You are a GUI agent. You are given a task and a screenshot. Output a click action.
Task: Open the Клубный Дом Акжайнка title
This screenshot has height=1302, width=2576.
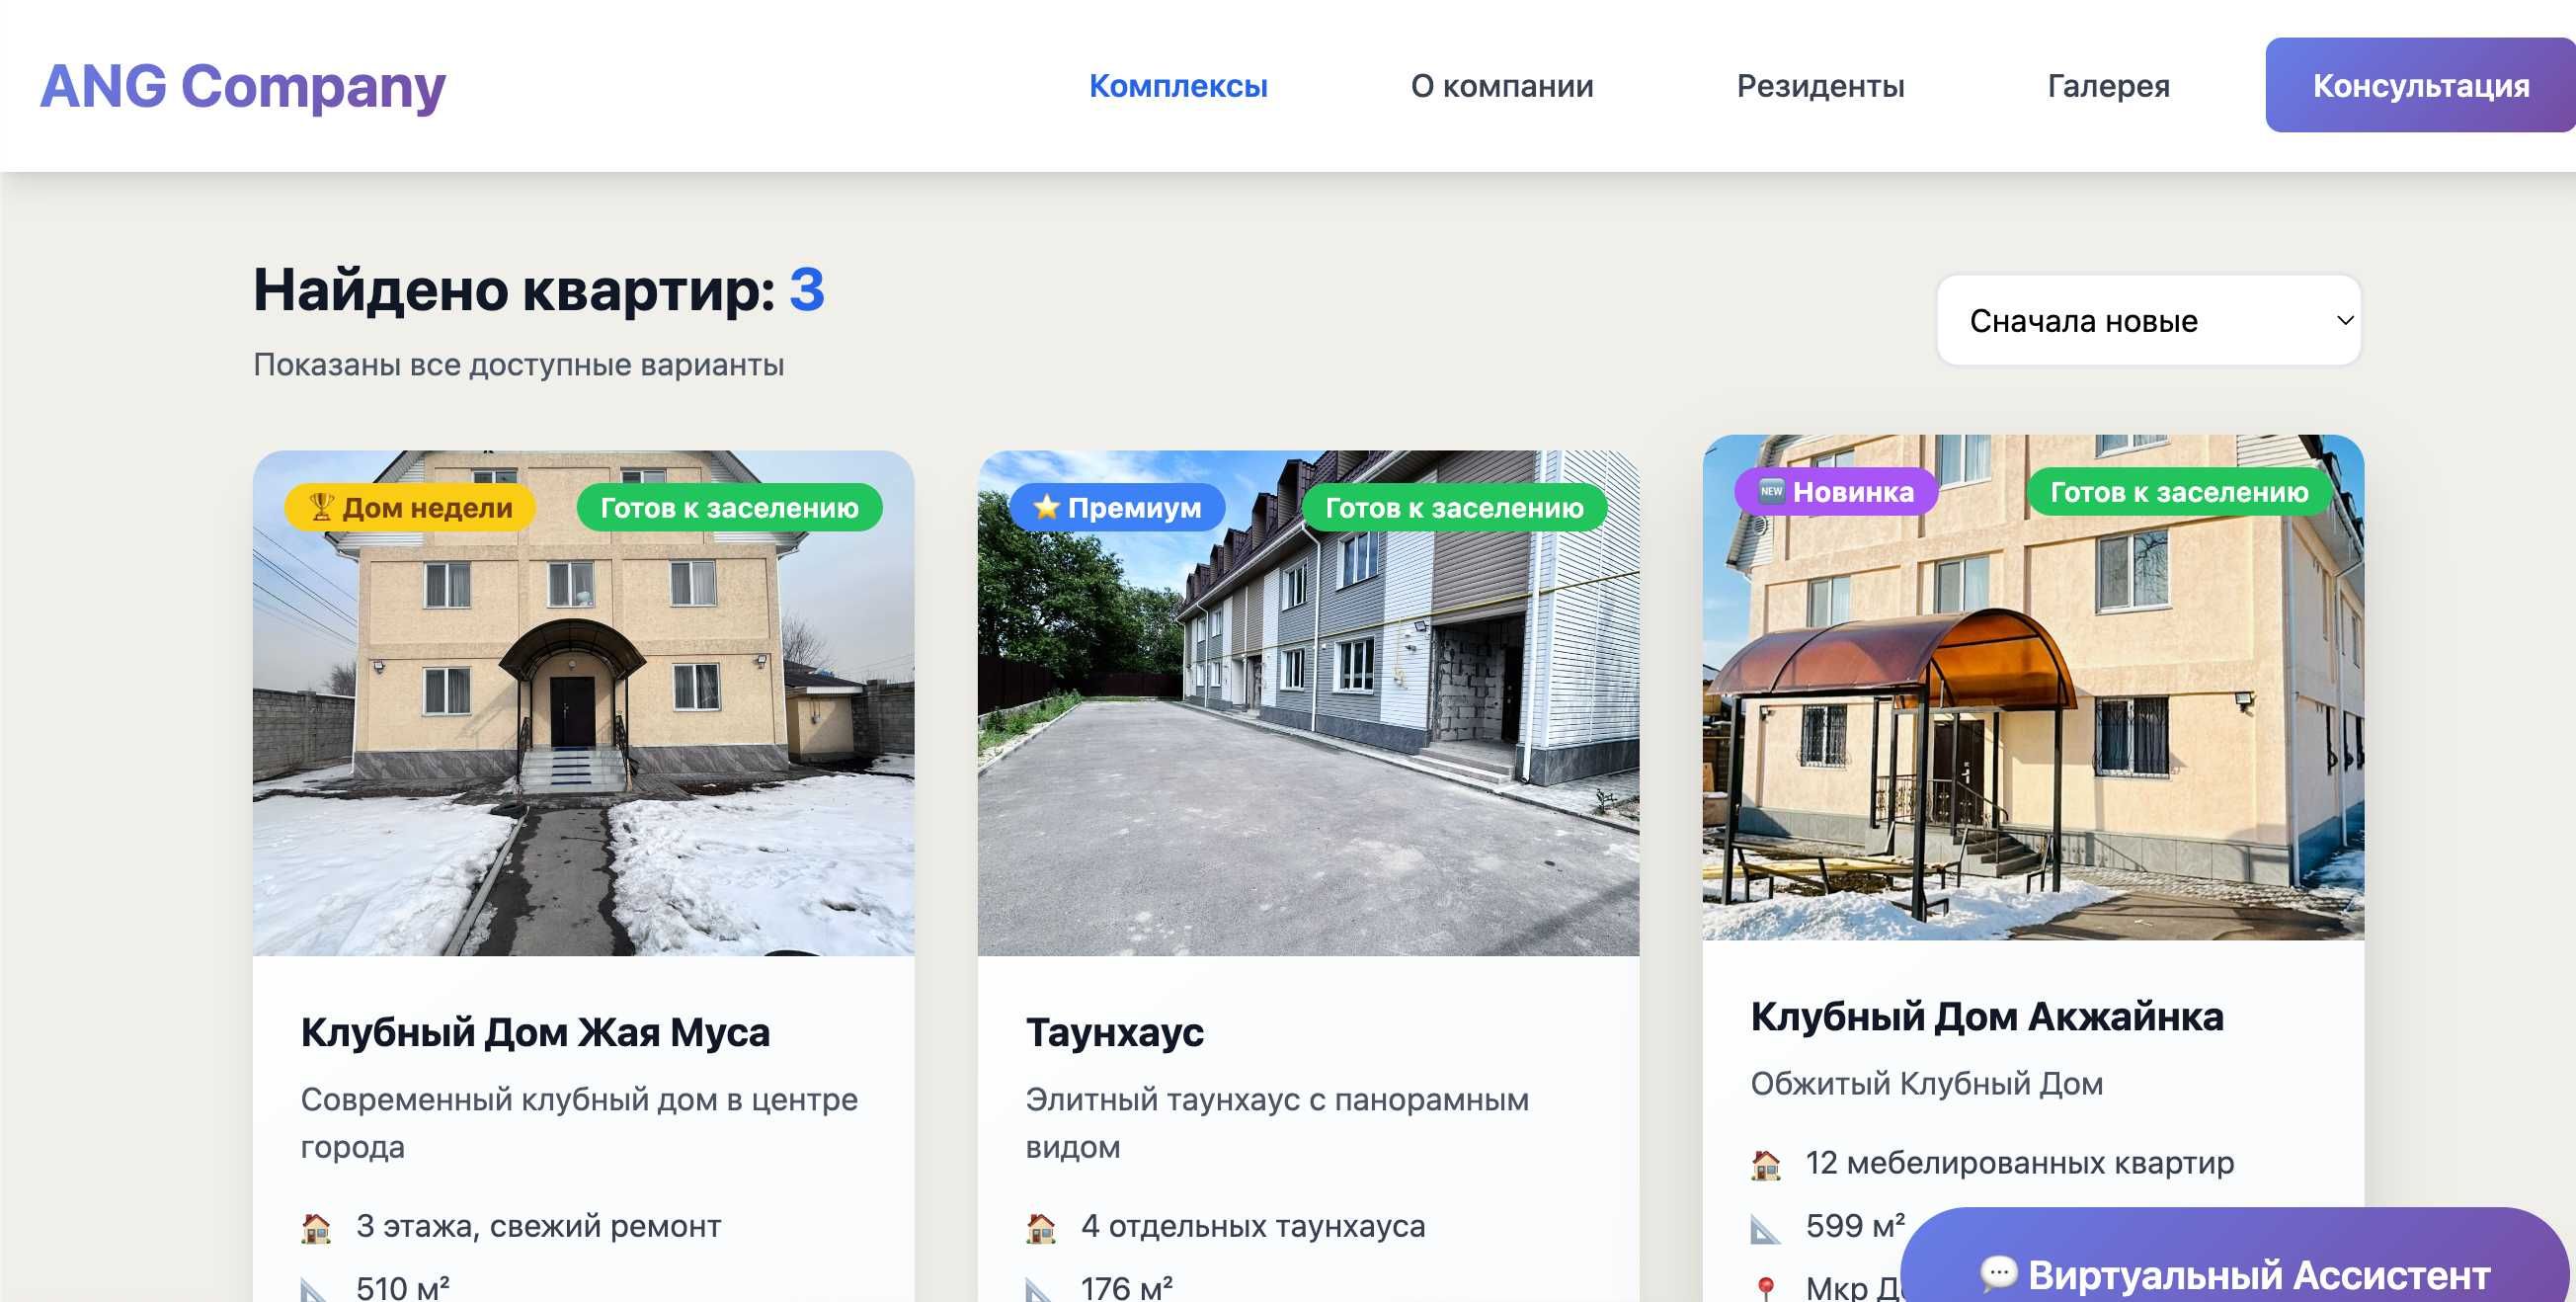1987,1016
